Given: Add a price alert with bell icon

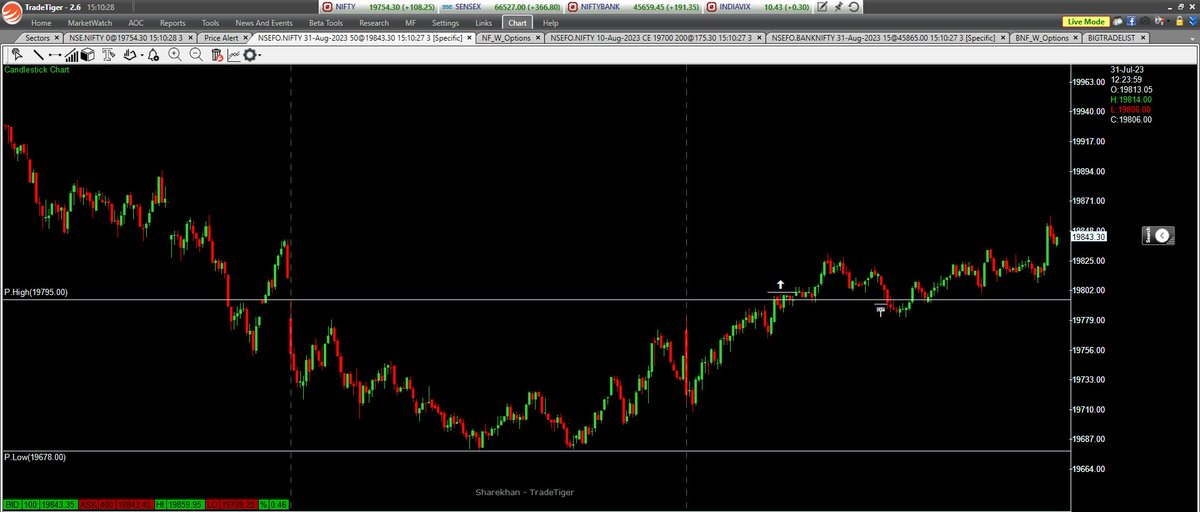Looking at the screenshot, I should 153,55.
